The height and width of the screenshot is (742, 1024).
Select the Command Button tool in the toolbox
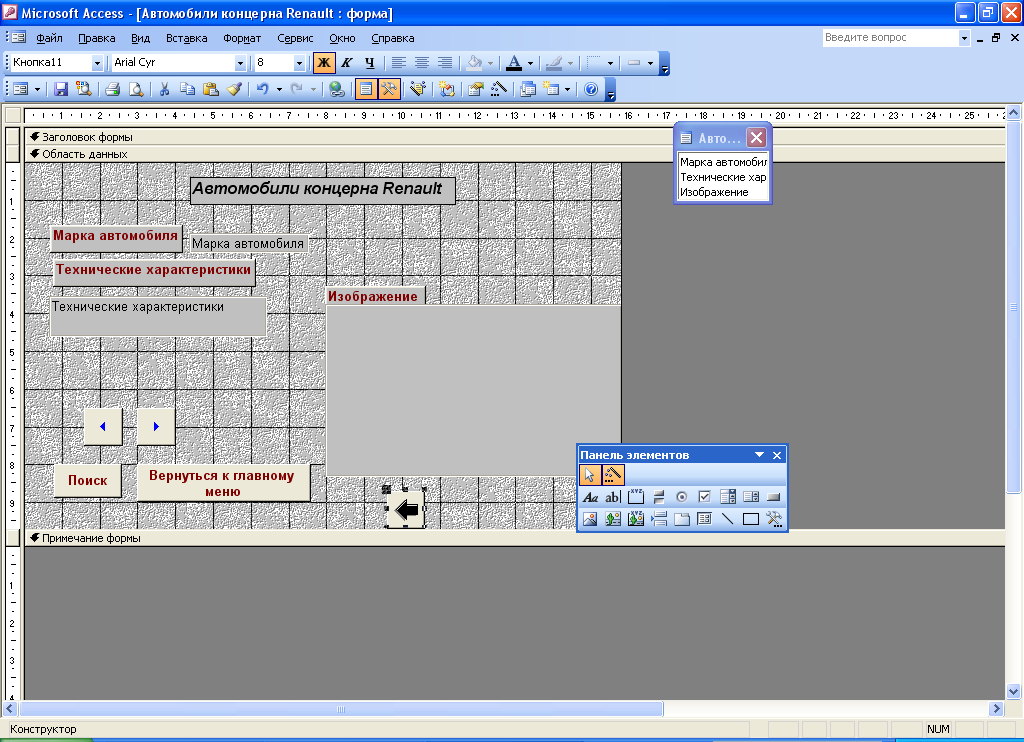[774, 497]
